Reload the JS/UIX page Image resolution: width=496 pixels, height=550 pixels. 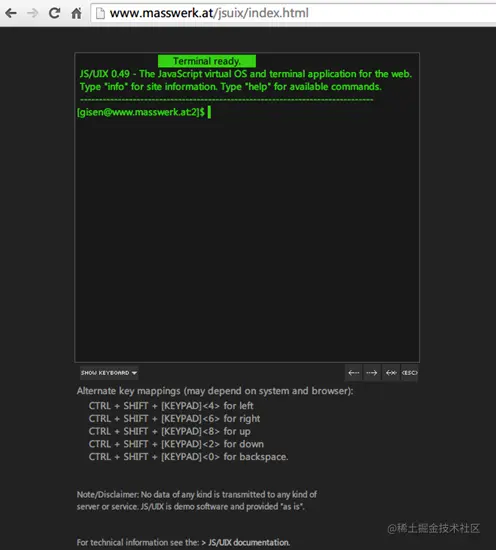pos(54,13)
